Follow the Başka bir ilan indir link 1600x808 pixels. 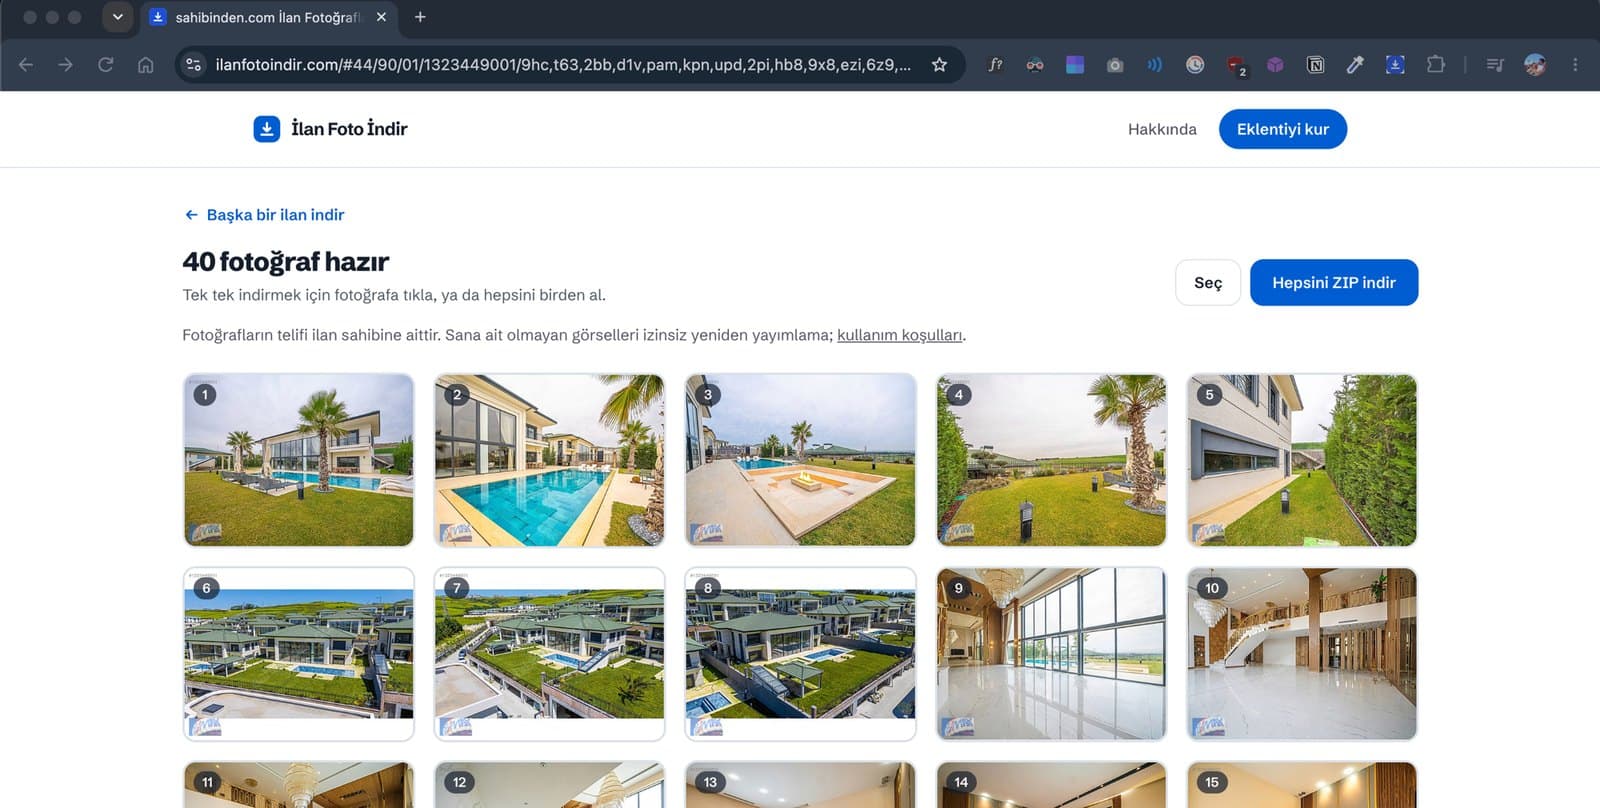pyautogui.click(x=265, y=215)
